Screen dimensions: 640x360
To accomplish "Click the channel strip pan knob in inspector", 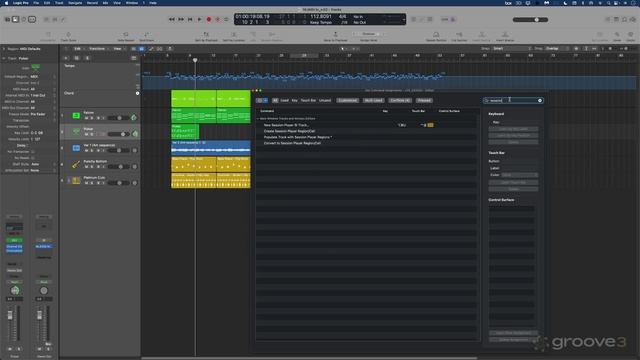I will coord(15,291).
